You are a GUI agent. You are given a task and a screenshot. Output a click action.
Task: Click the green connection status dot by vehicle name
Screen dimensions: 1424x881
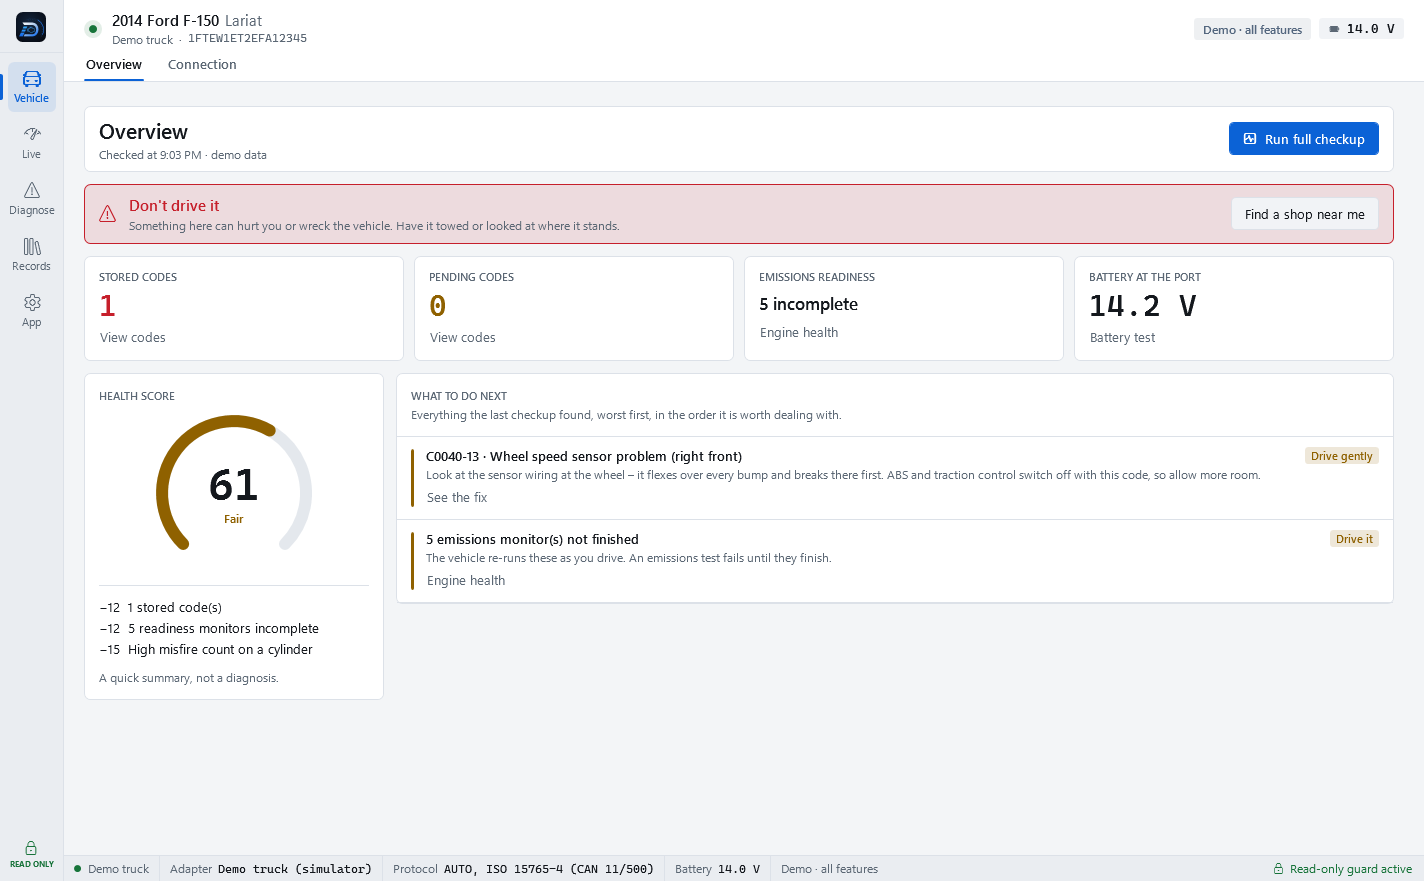point(93,29)
